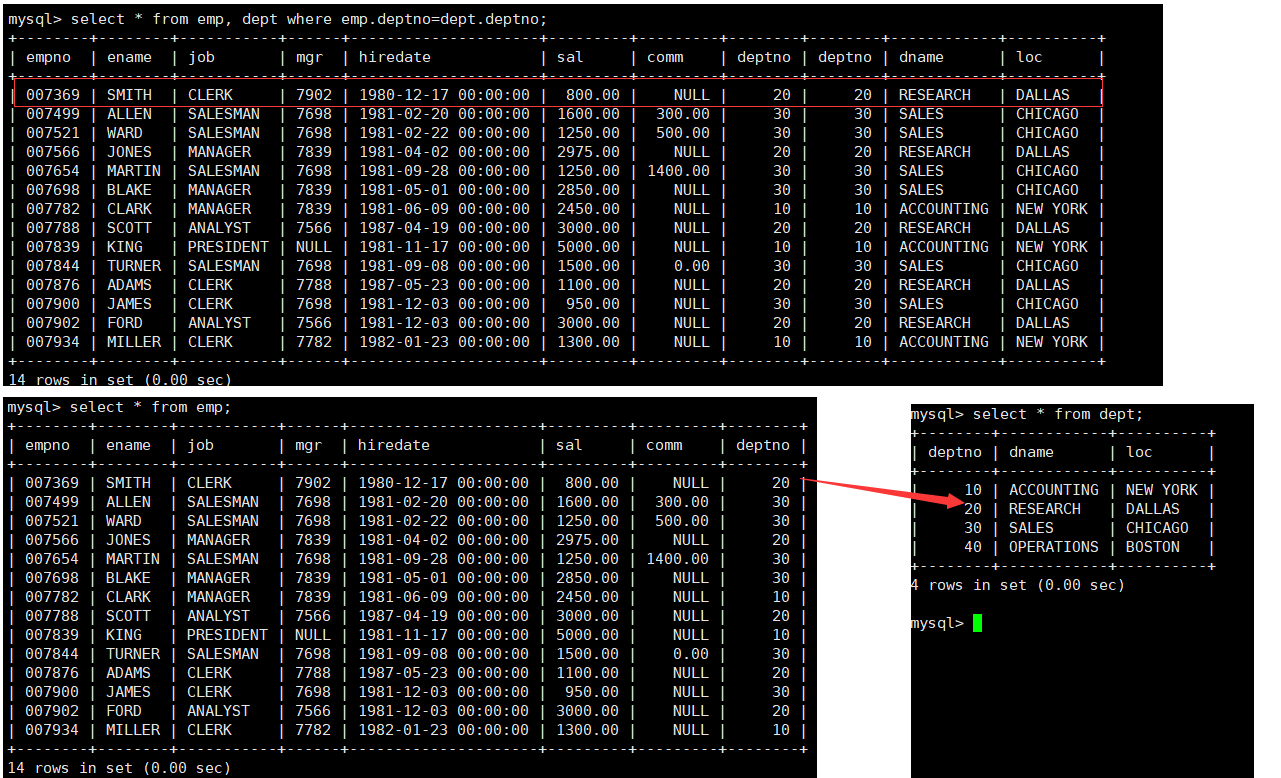Click empno 007902 in the emp-only table
Screen dimensions: 1281x778
[51, 711]
